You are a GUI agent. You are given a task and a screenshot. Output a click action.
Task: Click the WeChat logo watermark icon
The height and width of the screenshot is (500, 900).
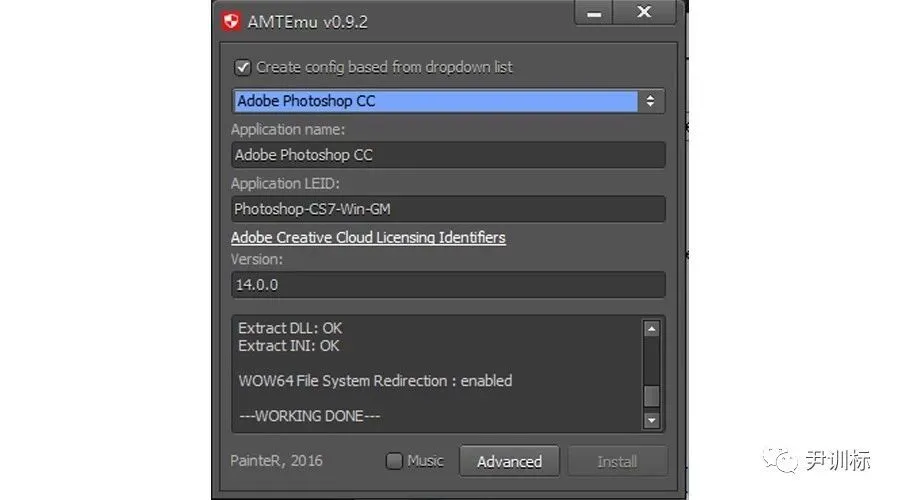(783, 460)
